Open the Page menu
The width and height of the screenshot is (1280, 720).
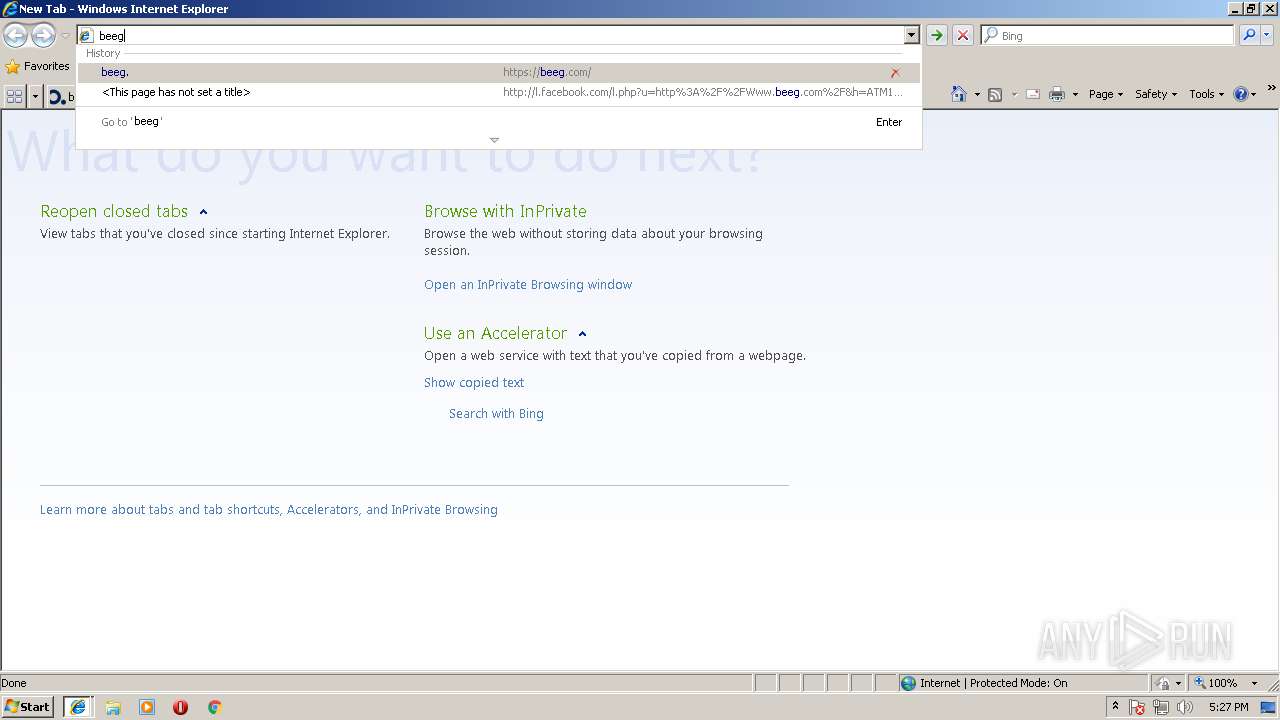point(1105,94)
